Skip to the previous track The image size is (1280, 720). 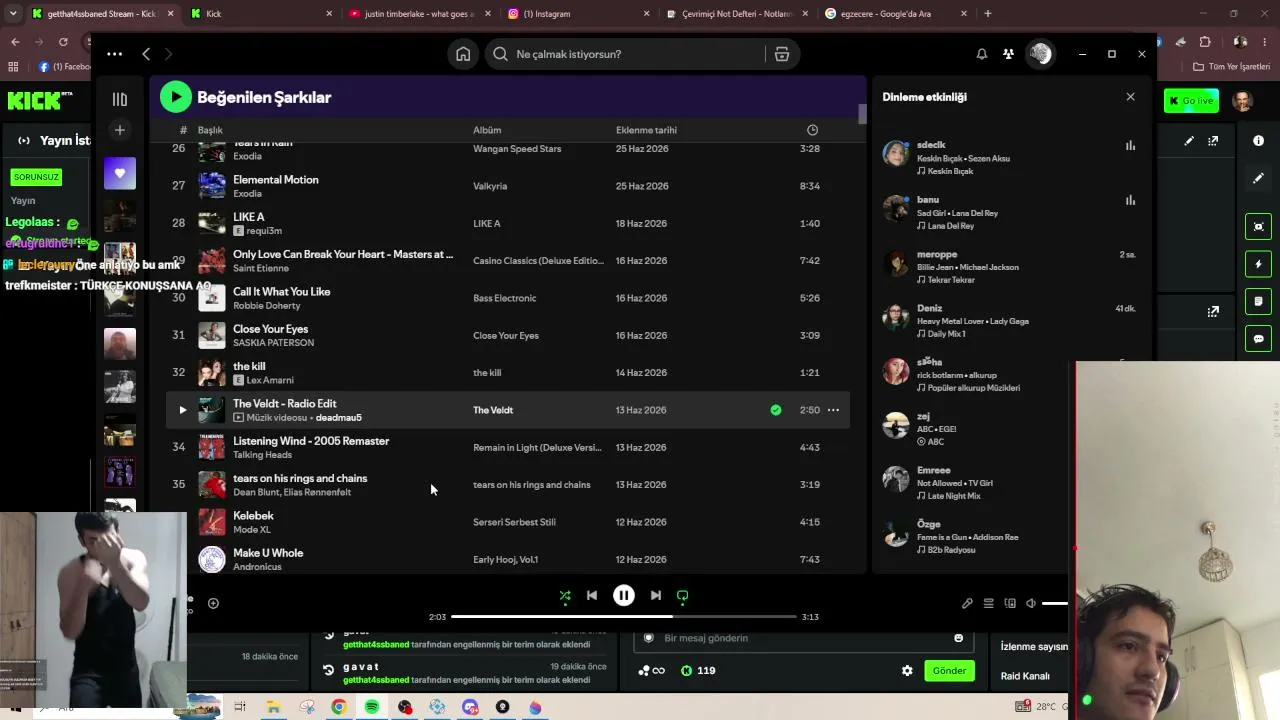tap(592, 596)
